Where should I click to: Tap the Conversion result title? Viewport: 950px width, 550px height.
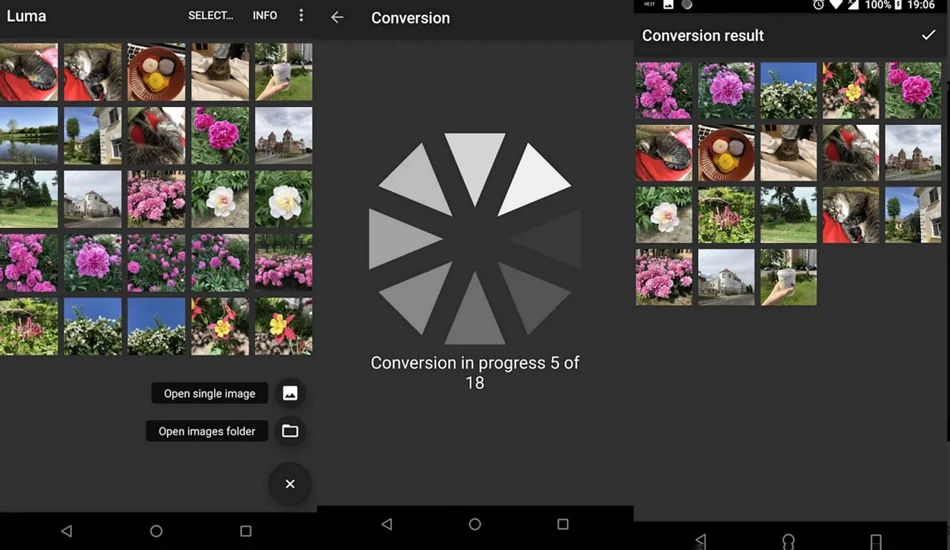point(703,36)
